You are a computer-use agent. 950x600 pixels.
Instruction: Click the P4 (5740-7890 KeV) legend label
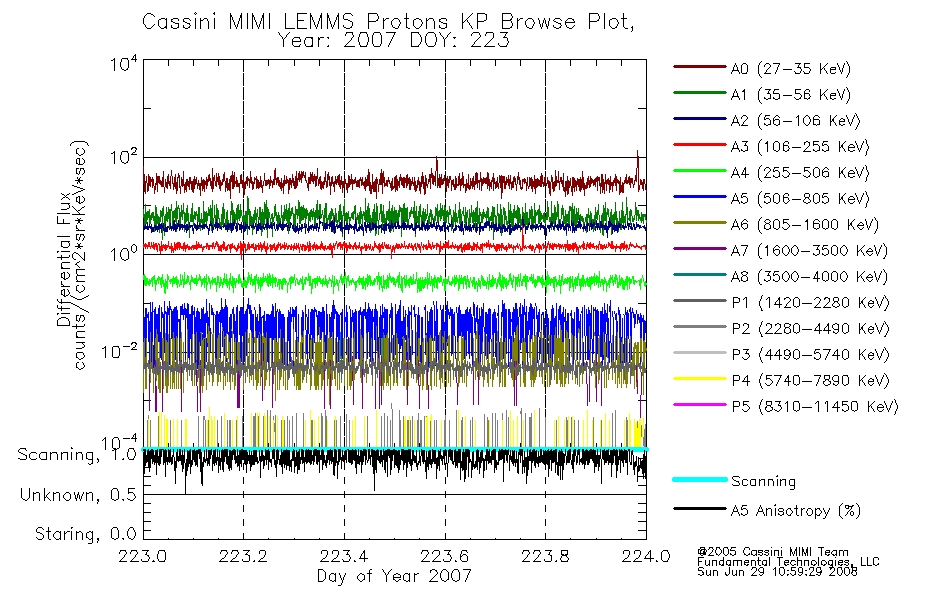click(x=810, y=381)
